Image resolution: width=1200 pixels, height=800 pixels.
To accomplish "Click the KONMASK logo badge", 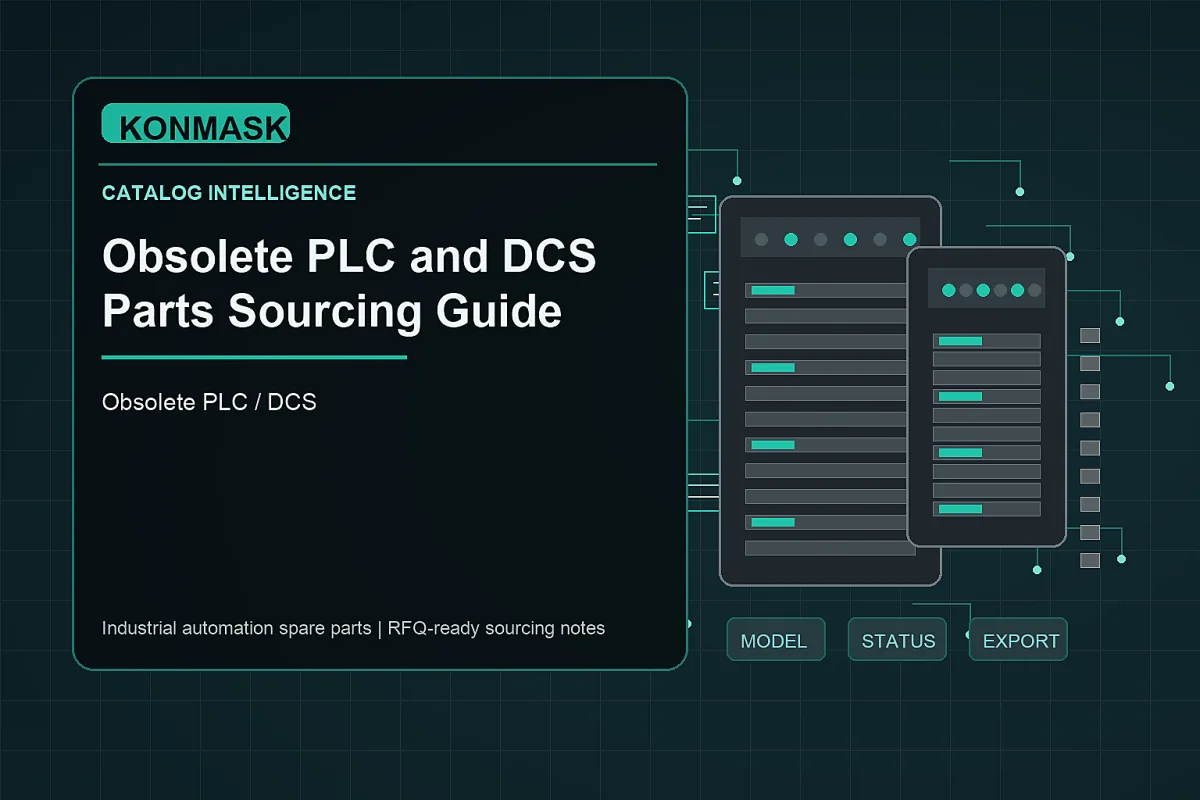I will 195,124.
